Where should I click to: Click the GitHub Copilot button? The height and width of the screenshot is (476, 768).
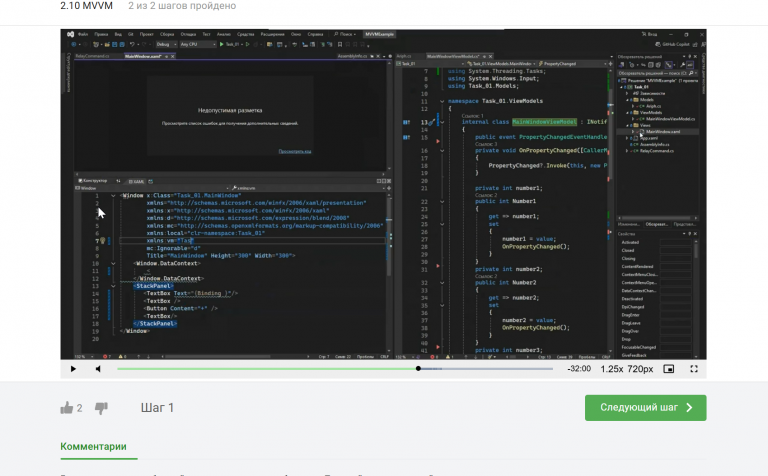click(x=672, y=44)
